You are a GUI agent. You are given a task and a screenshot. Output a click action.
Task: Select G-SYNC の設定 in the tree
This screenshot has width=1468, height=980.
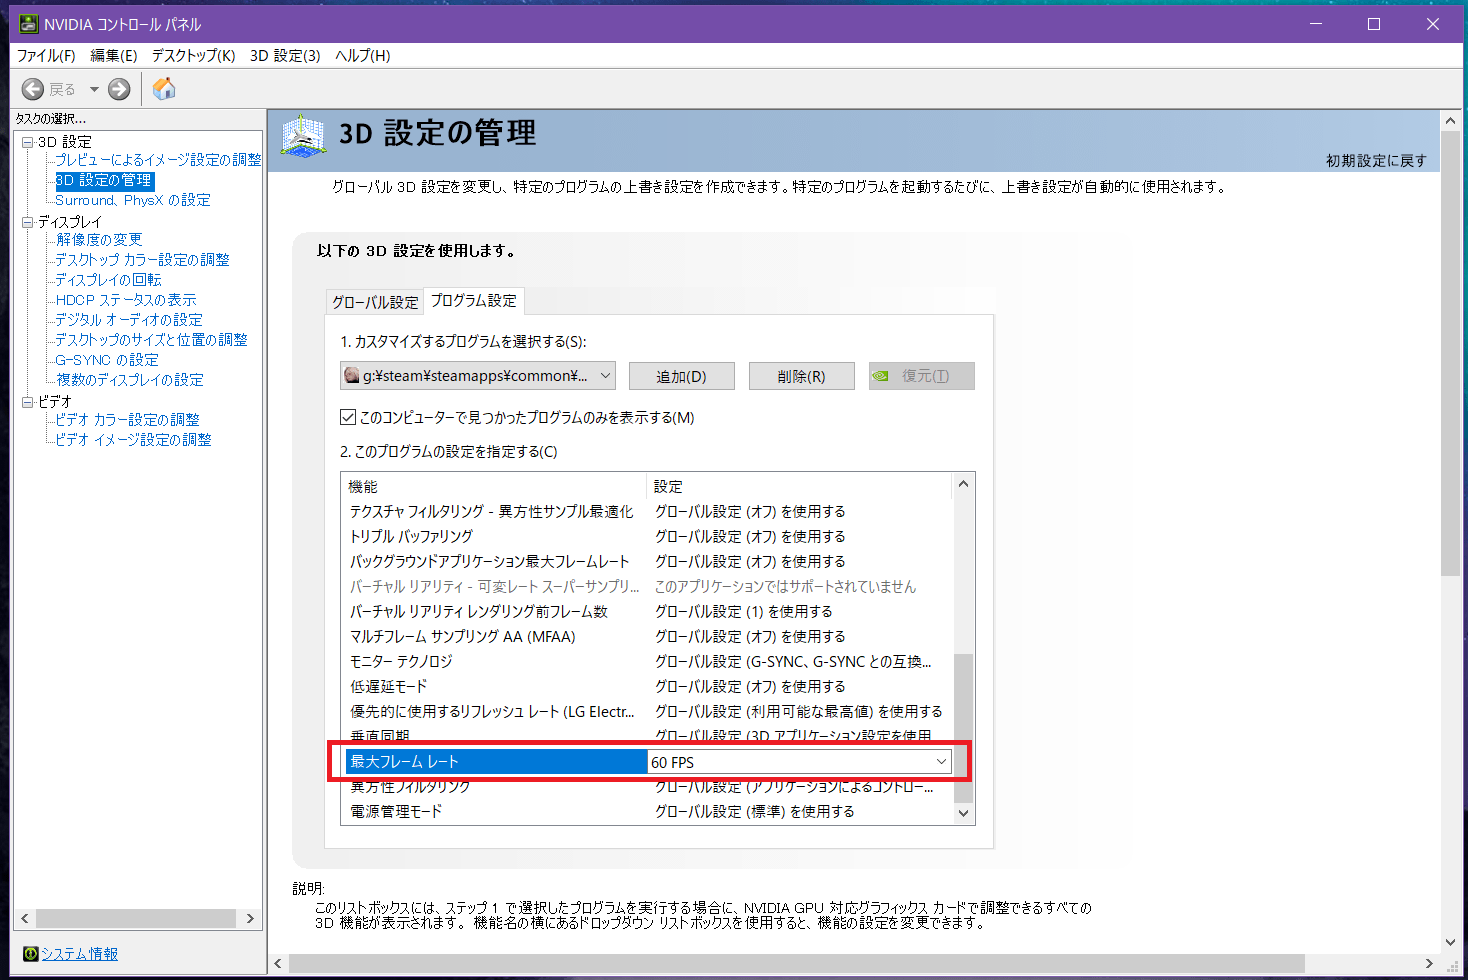(106, 360)
